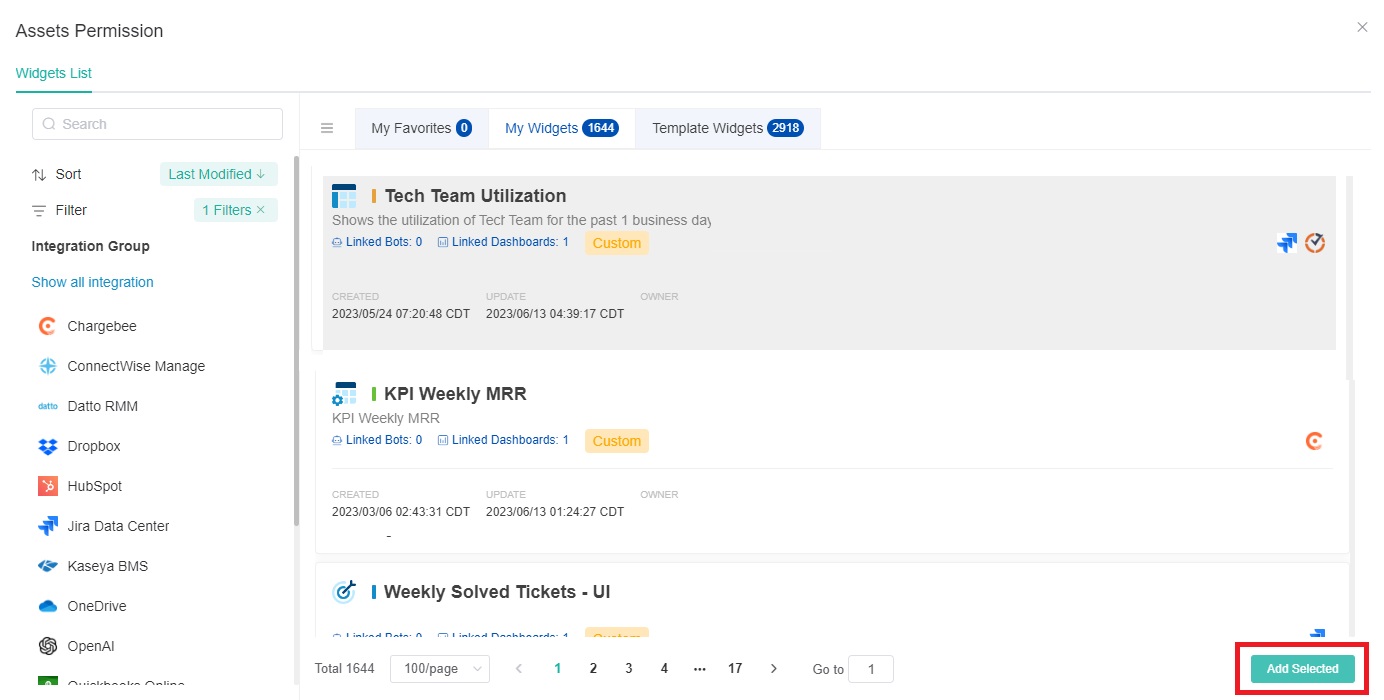Open the Template Widgets tab
Screen dimensions: 1384x700
coord(727,128)
